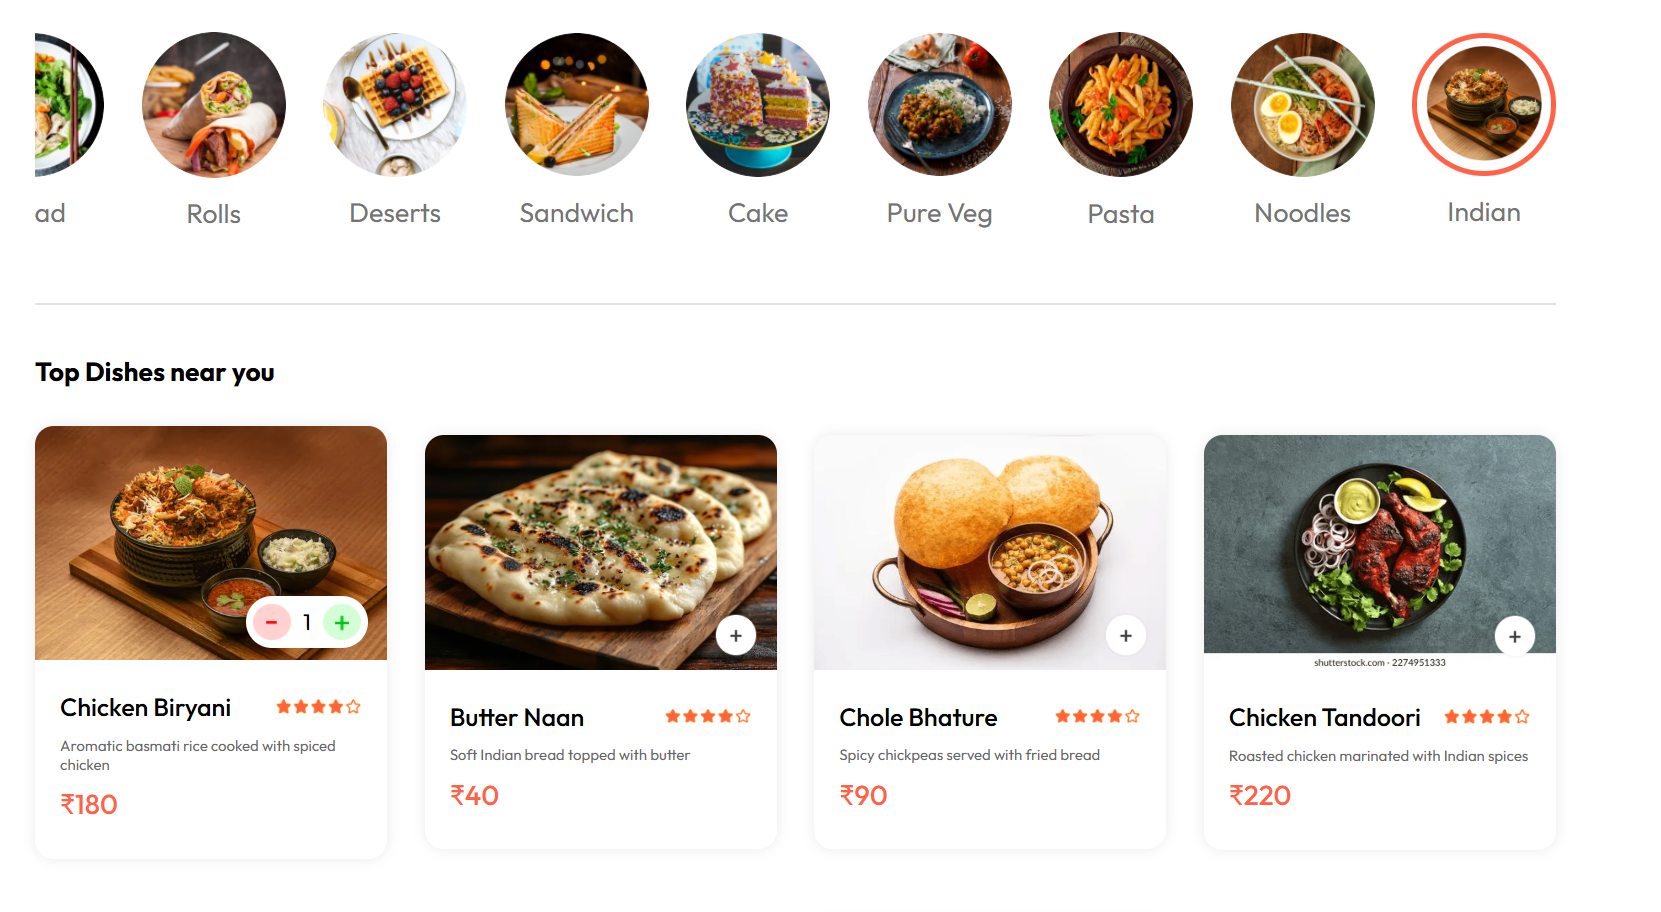1661x912 pixels.
Task: Decrease Chicken Biryani quantity with red minus
Action: pyautogui.click(x=271, y=623)
